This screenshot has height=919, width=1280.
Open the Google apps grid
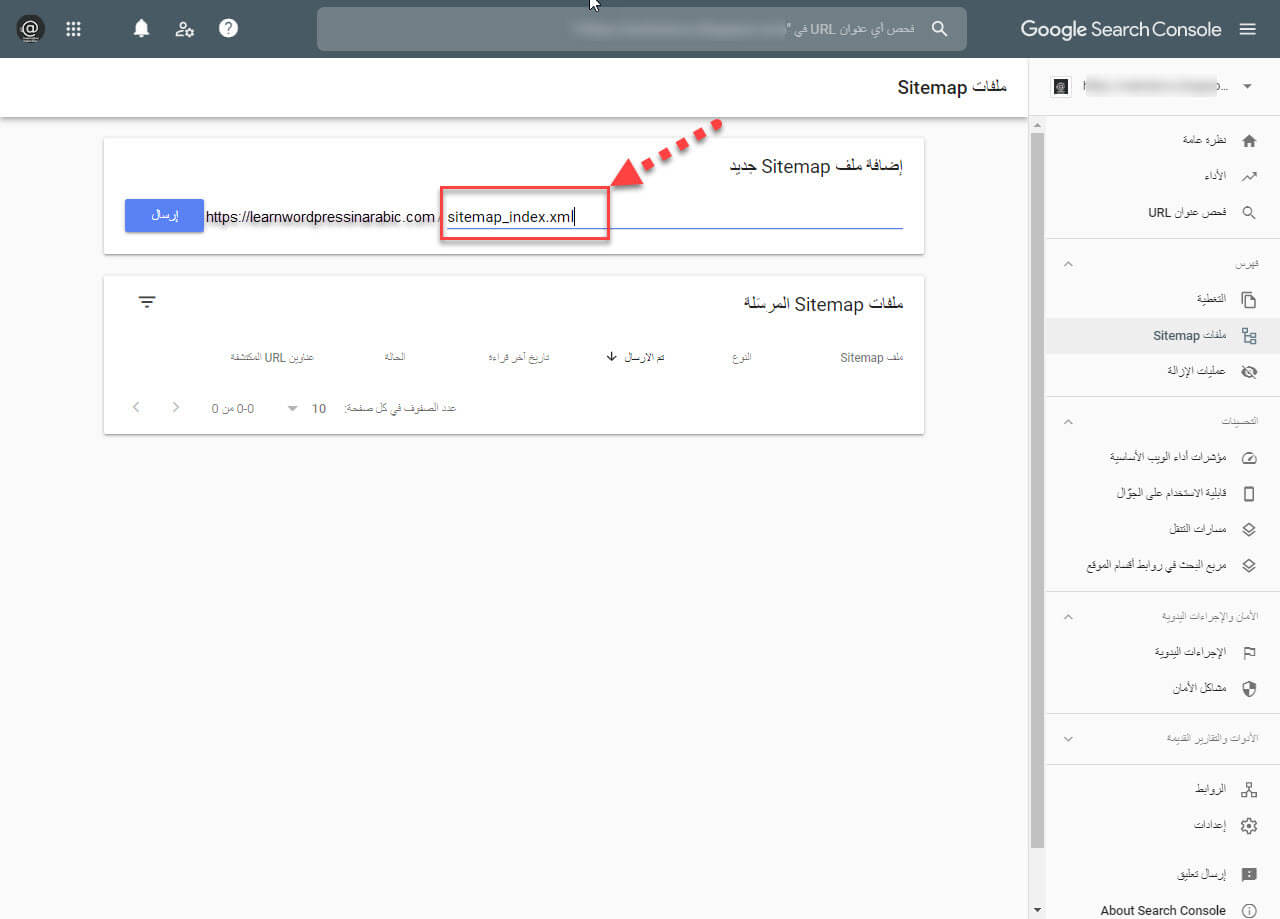pos(73,29)
